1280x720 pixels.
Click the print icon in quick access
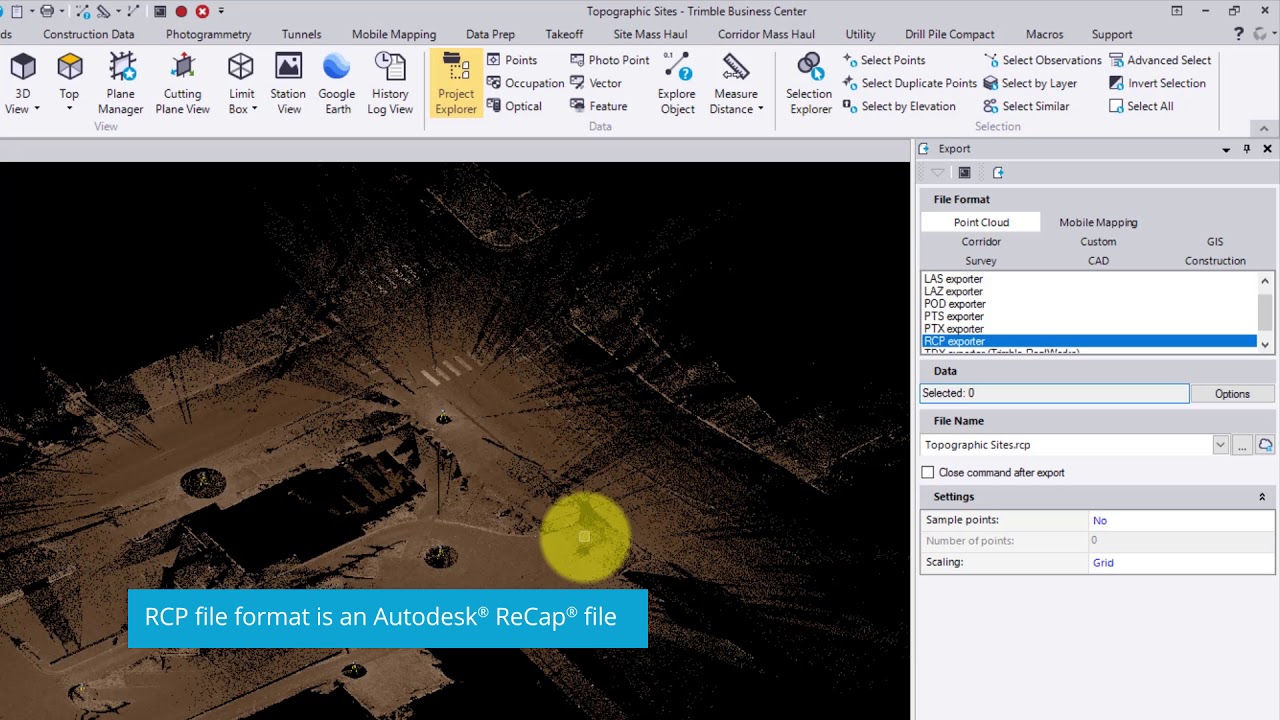click(47, 11)
